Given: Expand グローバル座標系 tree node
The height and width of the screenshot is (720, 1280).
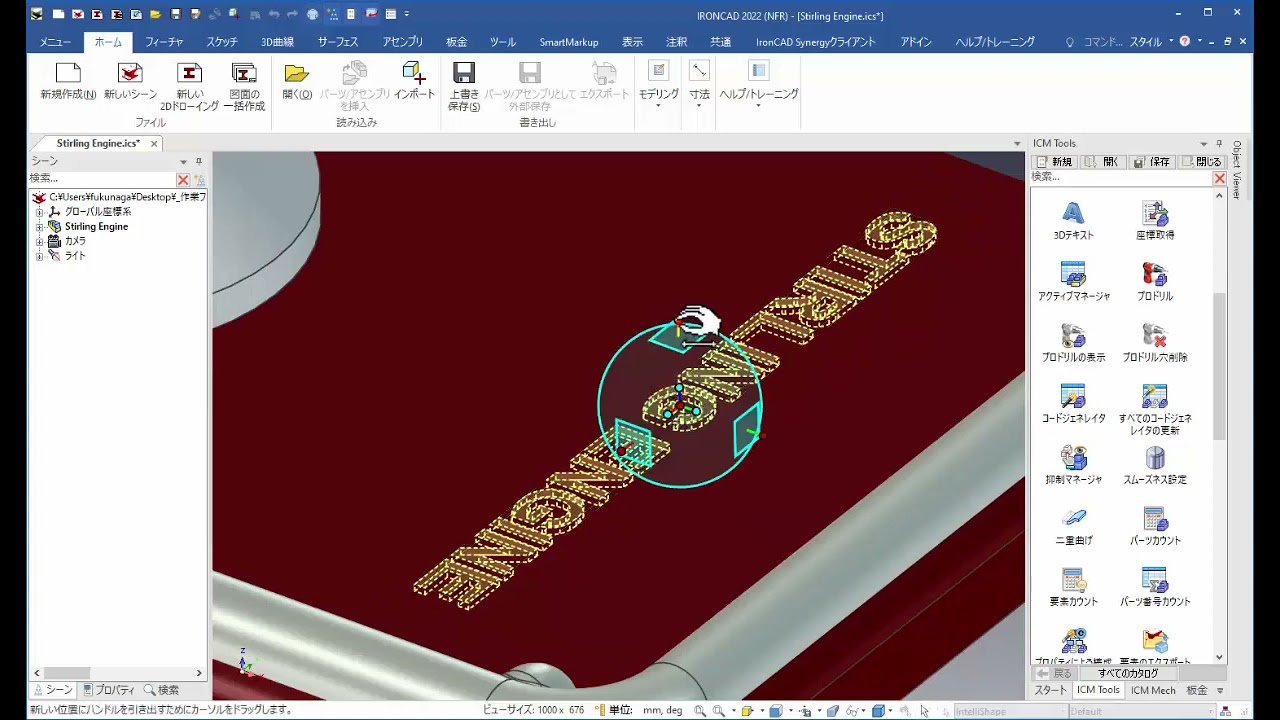Looking at the screenshot, I should [40, 212].
